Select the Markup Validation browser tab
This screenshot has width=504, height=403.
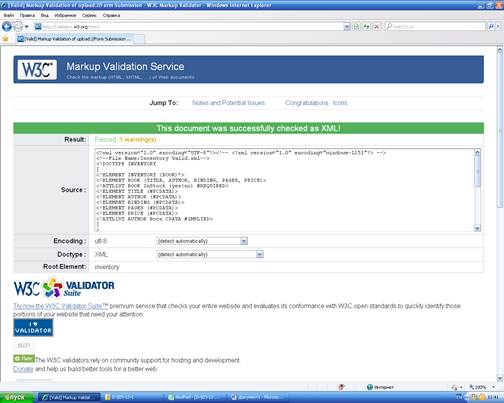coord(75,39)
